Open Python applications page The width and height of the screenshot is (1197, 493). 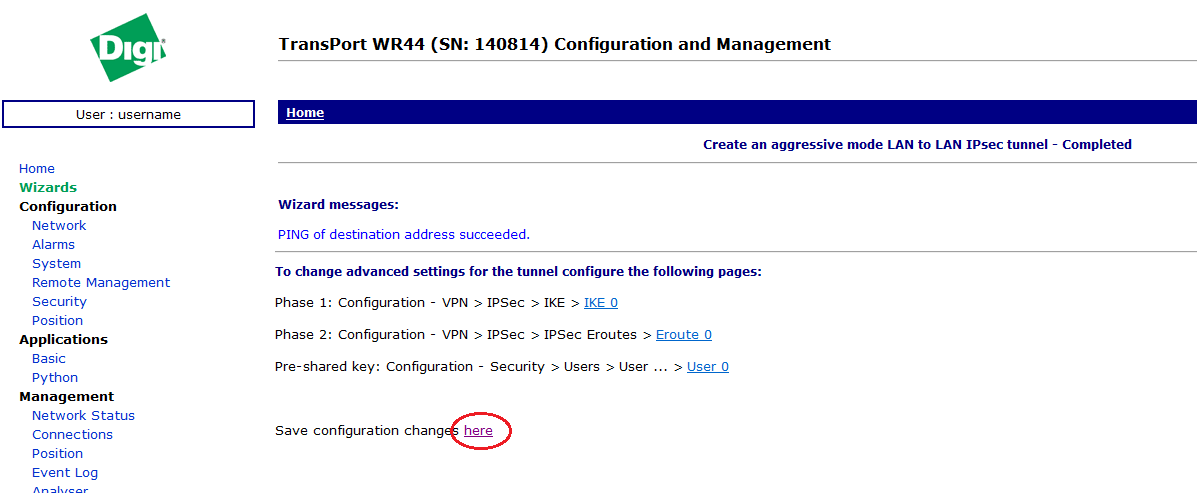tap(55, 378)
